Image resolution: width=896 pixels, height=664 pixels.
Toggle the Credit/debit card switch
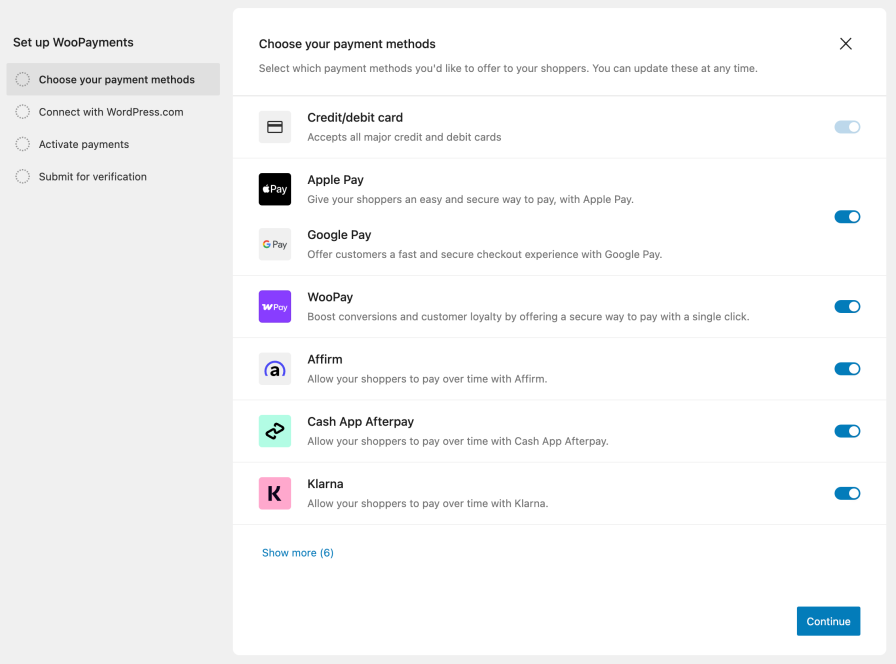click(847, 127)
